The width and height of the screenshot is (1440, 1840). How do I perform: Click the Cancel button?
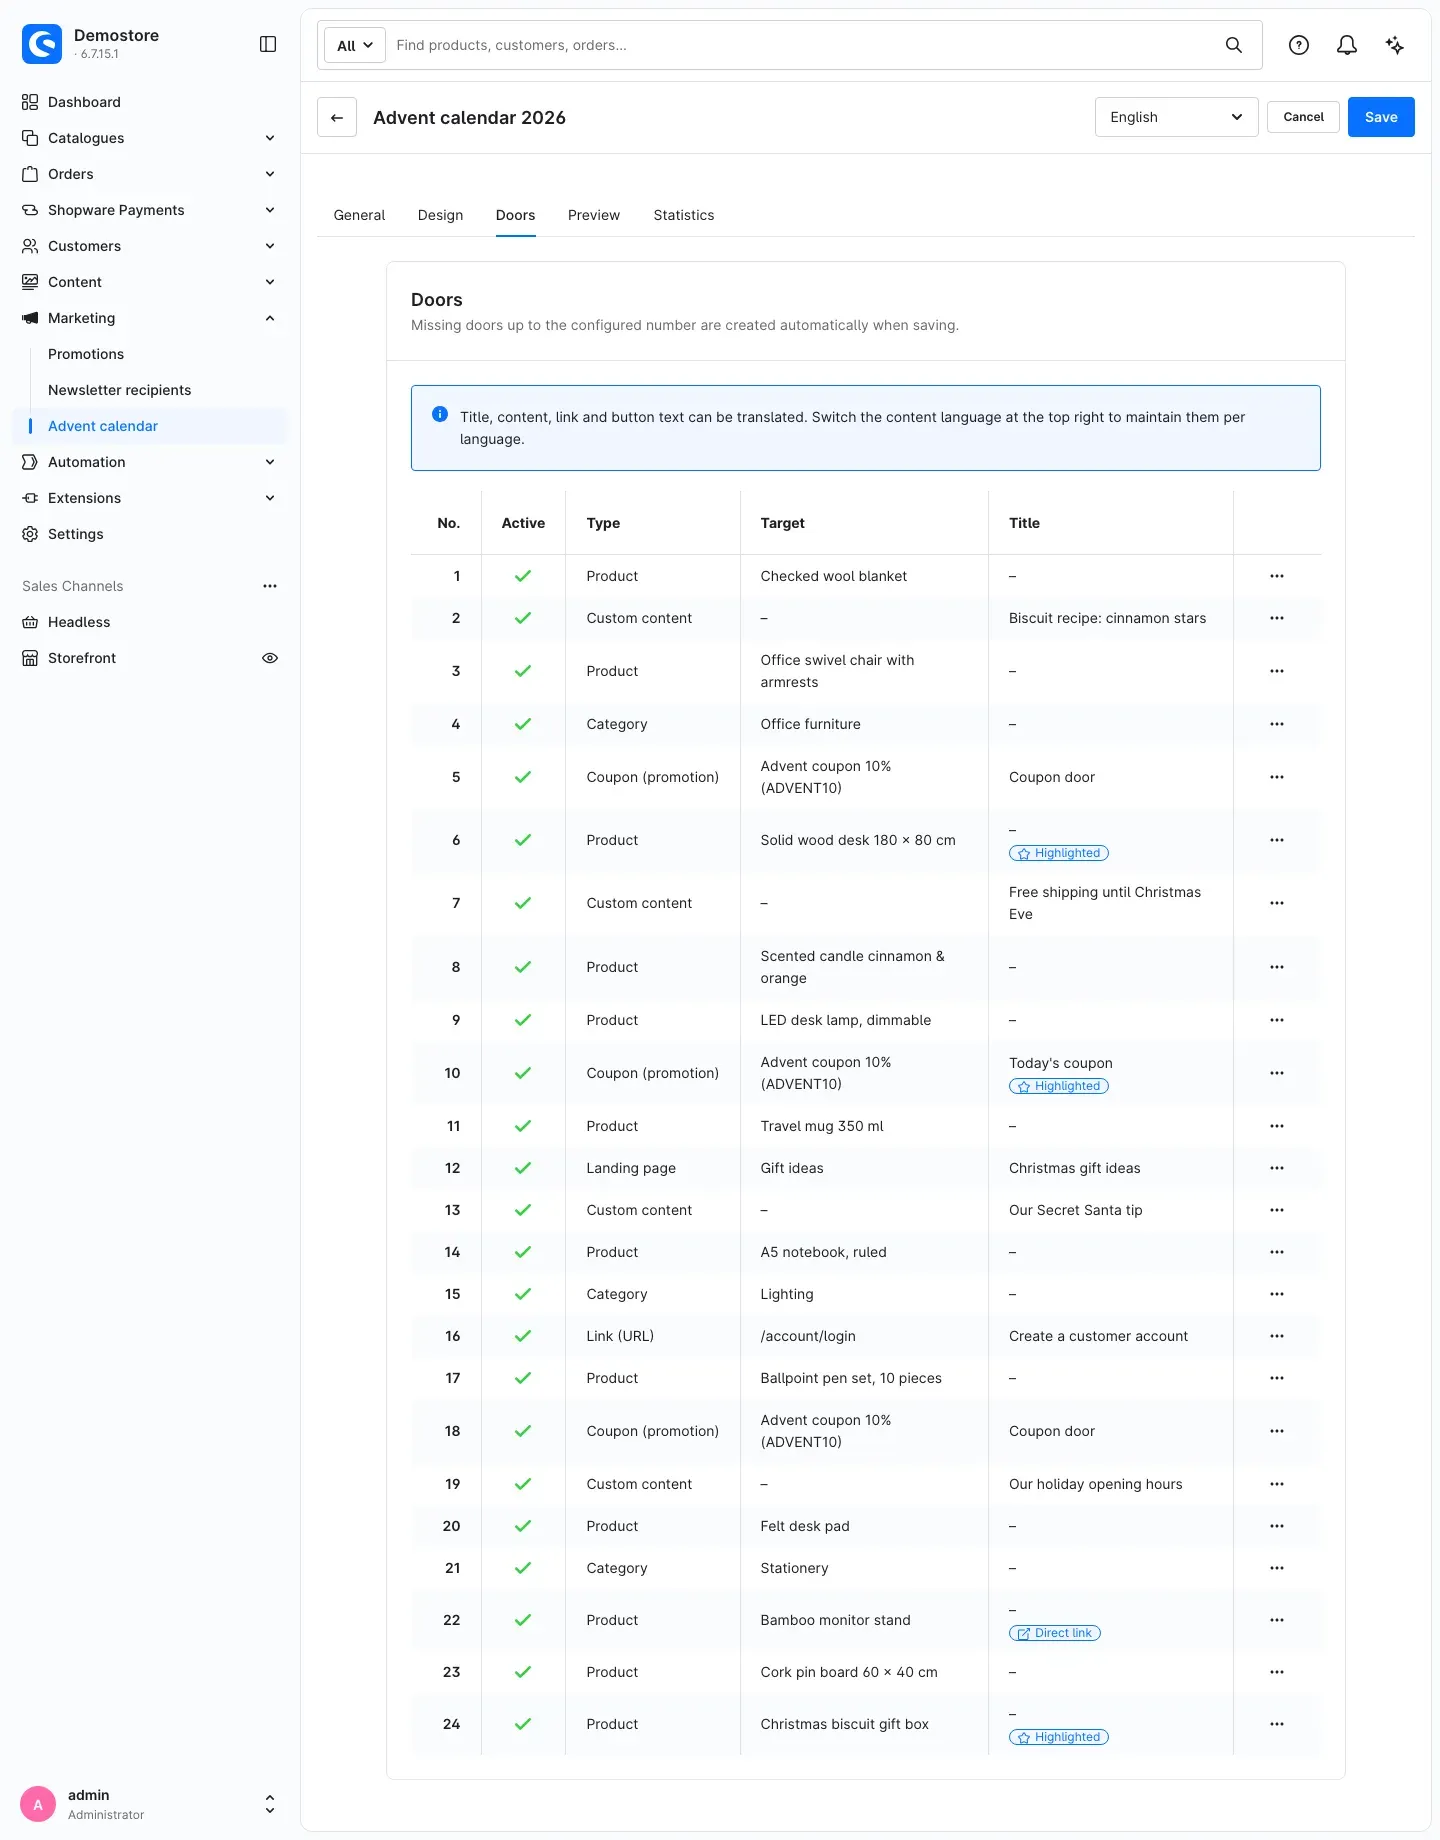coord(1303,117)
